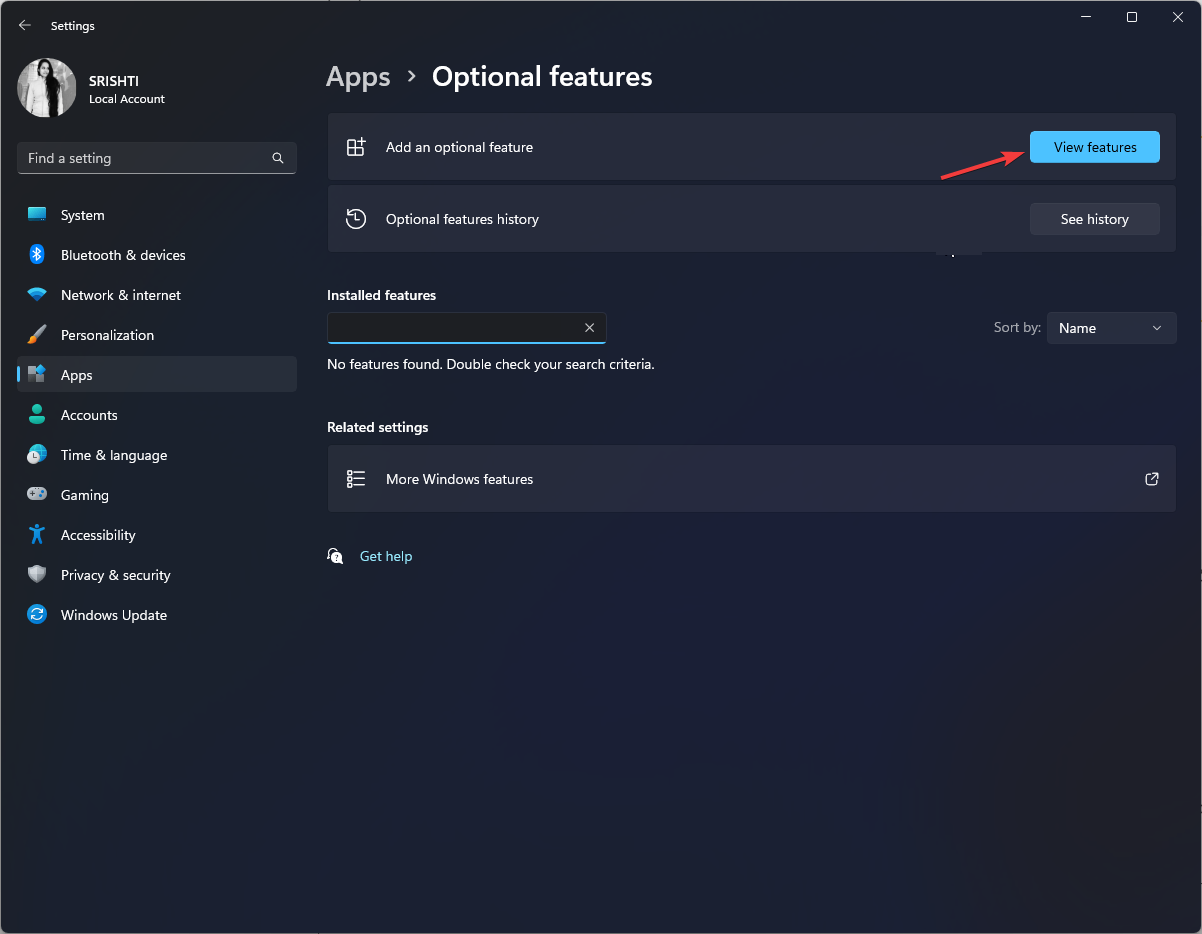Open the System settings category
1202x934 pixels.
pyautogui.click(x=157, y=215)
